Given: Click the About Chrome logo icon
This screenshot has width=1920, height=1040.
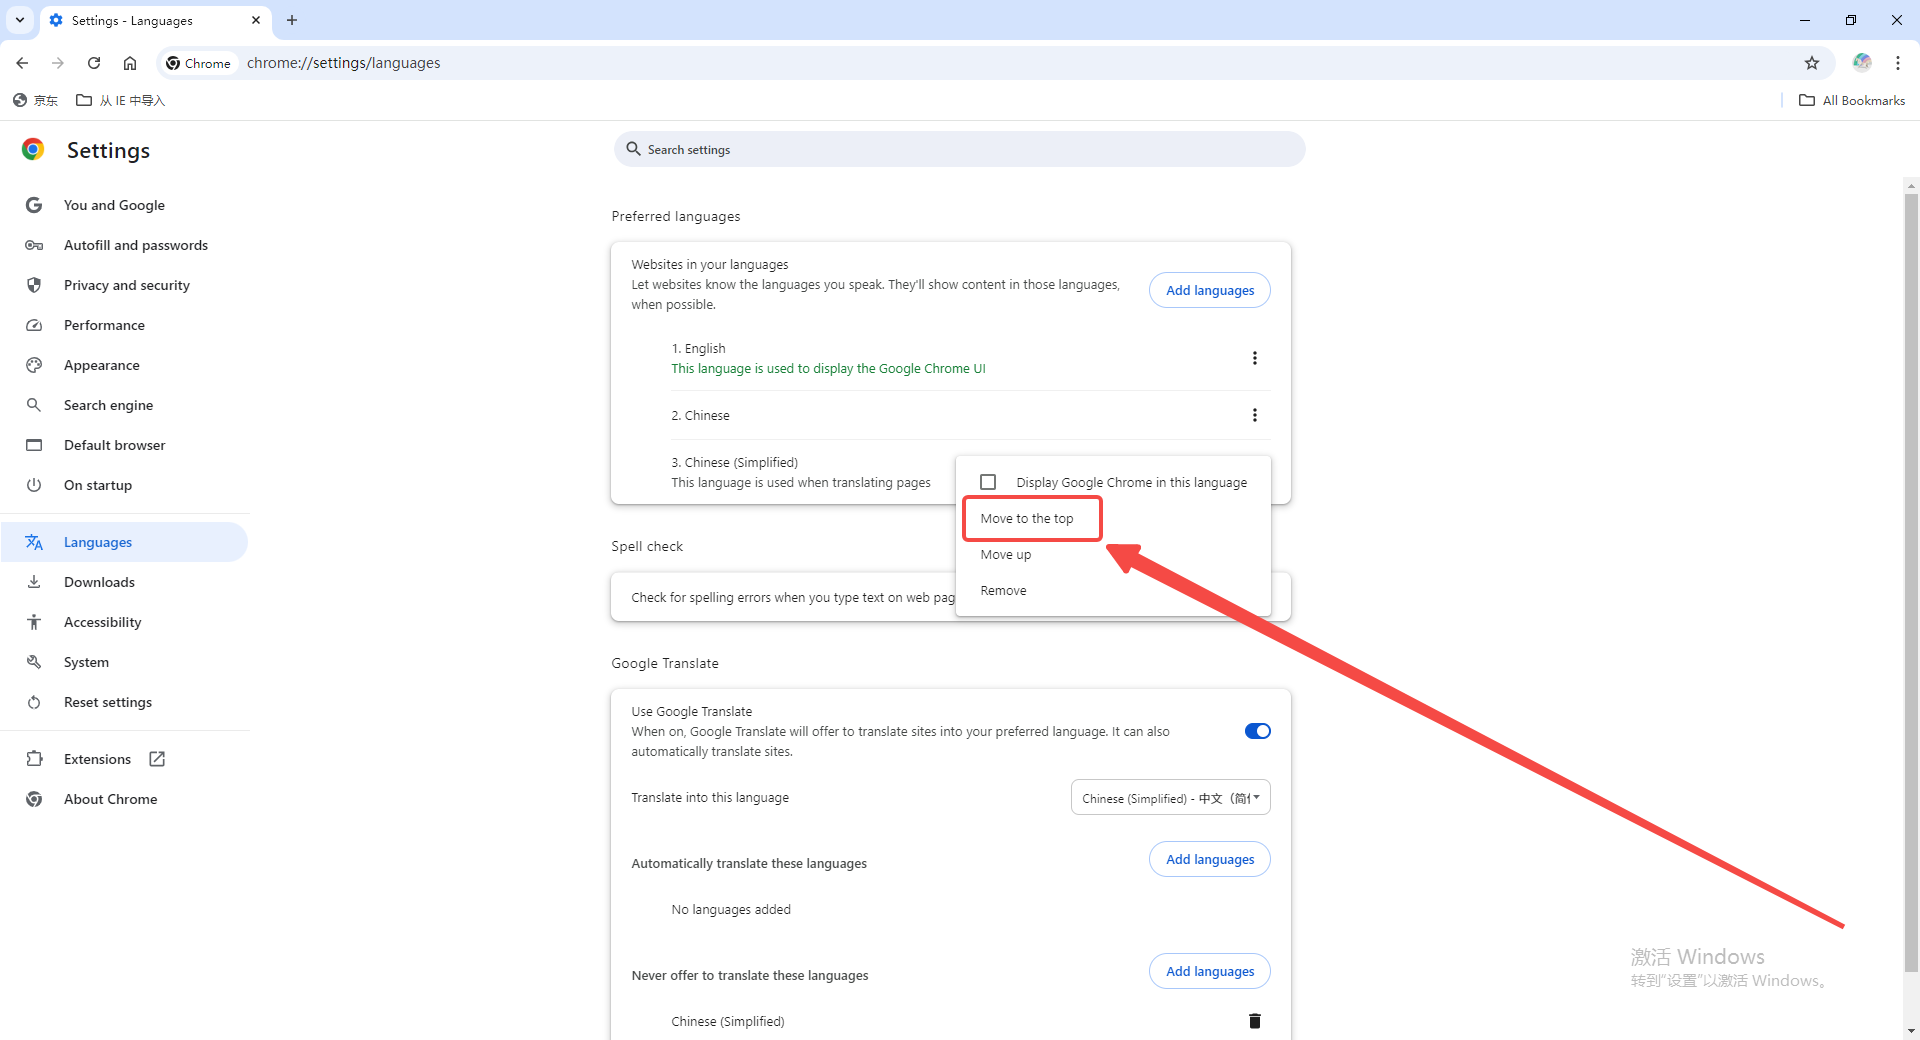Looking at the screenshot, I should 34,799.
